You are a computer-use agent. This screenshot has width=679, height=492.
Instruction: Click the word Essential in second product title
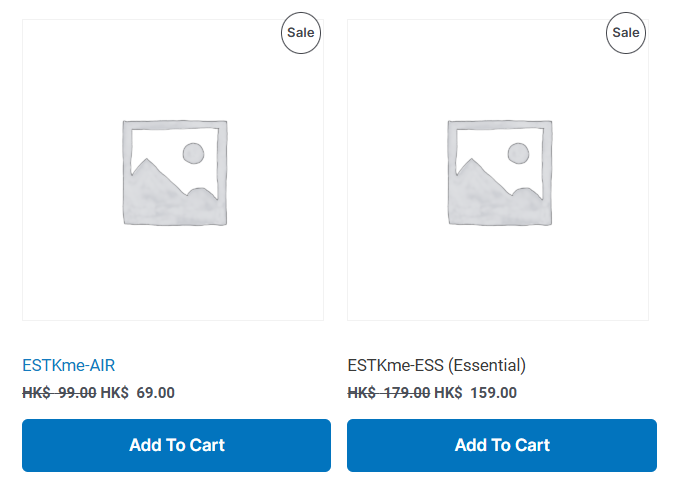coord(487,365)
